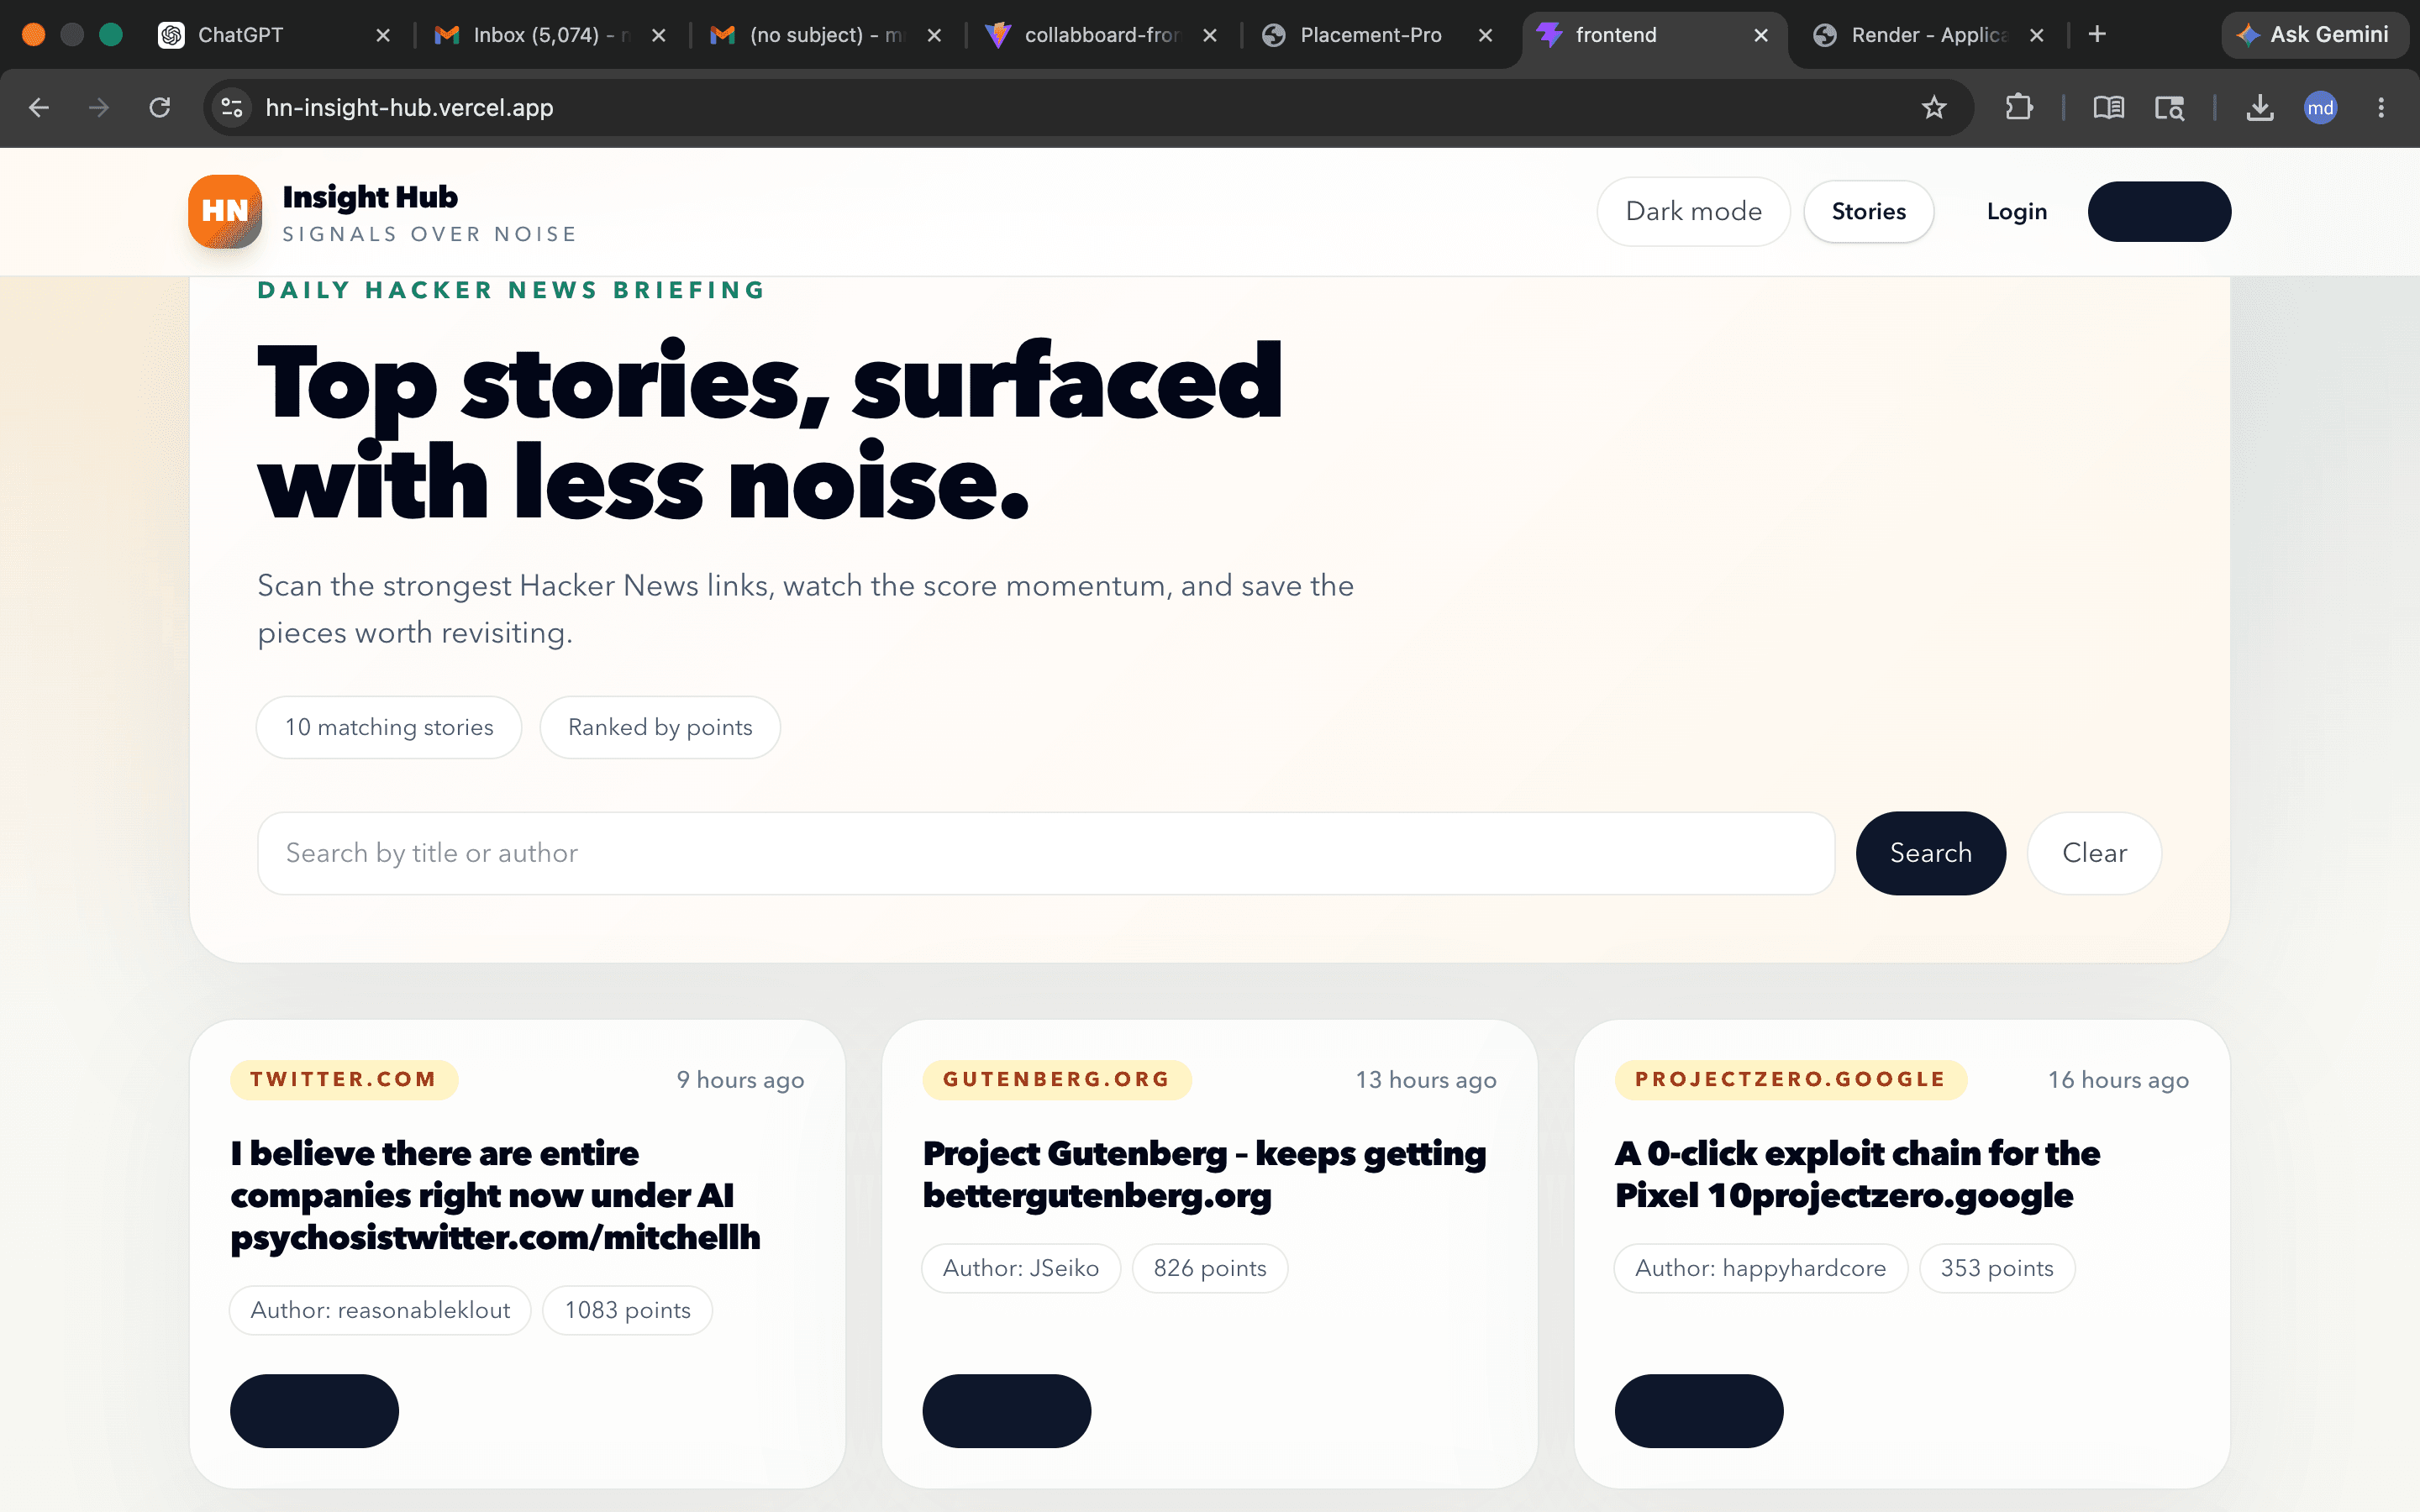Close the frontend tab
This screenshot has width=2420, height=1512.
(x=1761, y=35)
